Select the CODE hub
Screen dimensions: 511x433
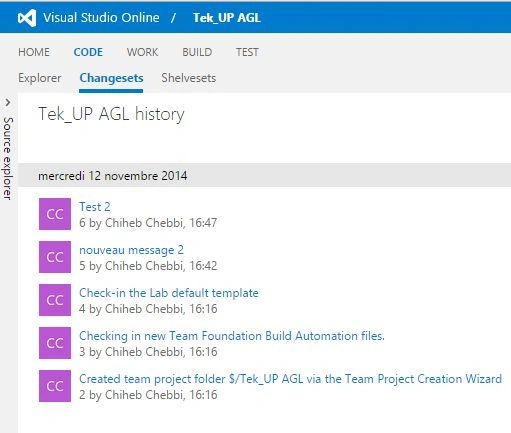click(88, 52)
